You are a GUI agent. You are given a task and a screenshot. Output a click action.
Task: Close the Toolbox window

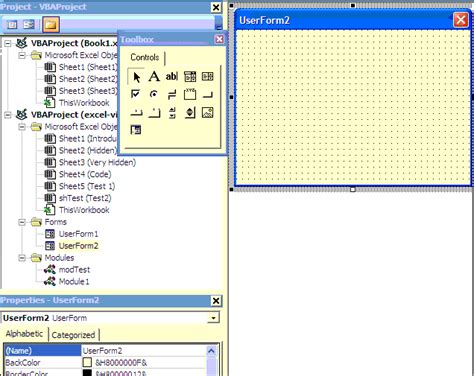tap(219, 39)
